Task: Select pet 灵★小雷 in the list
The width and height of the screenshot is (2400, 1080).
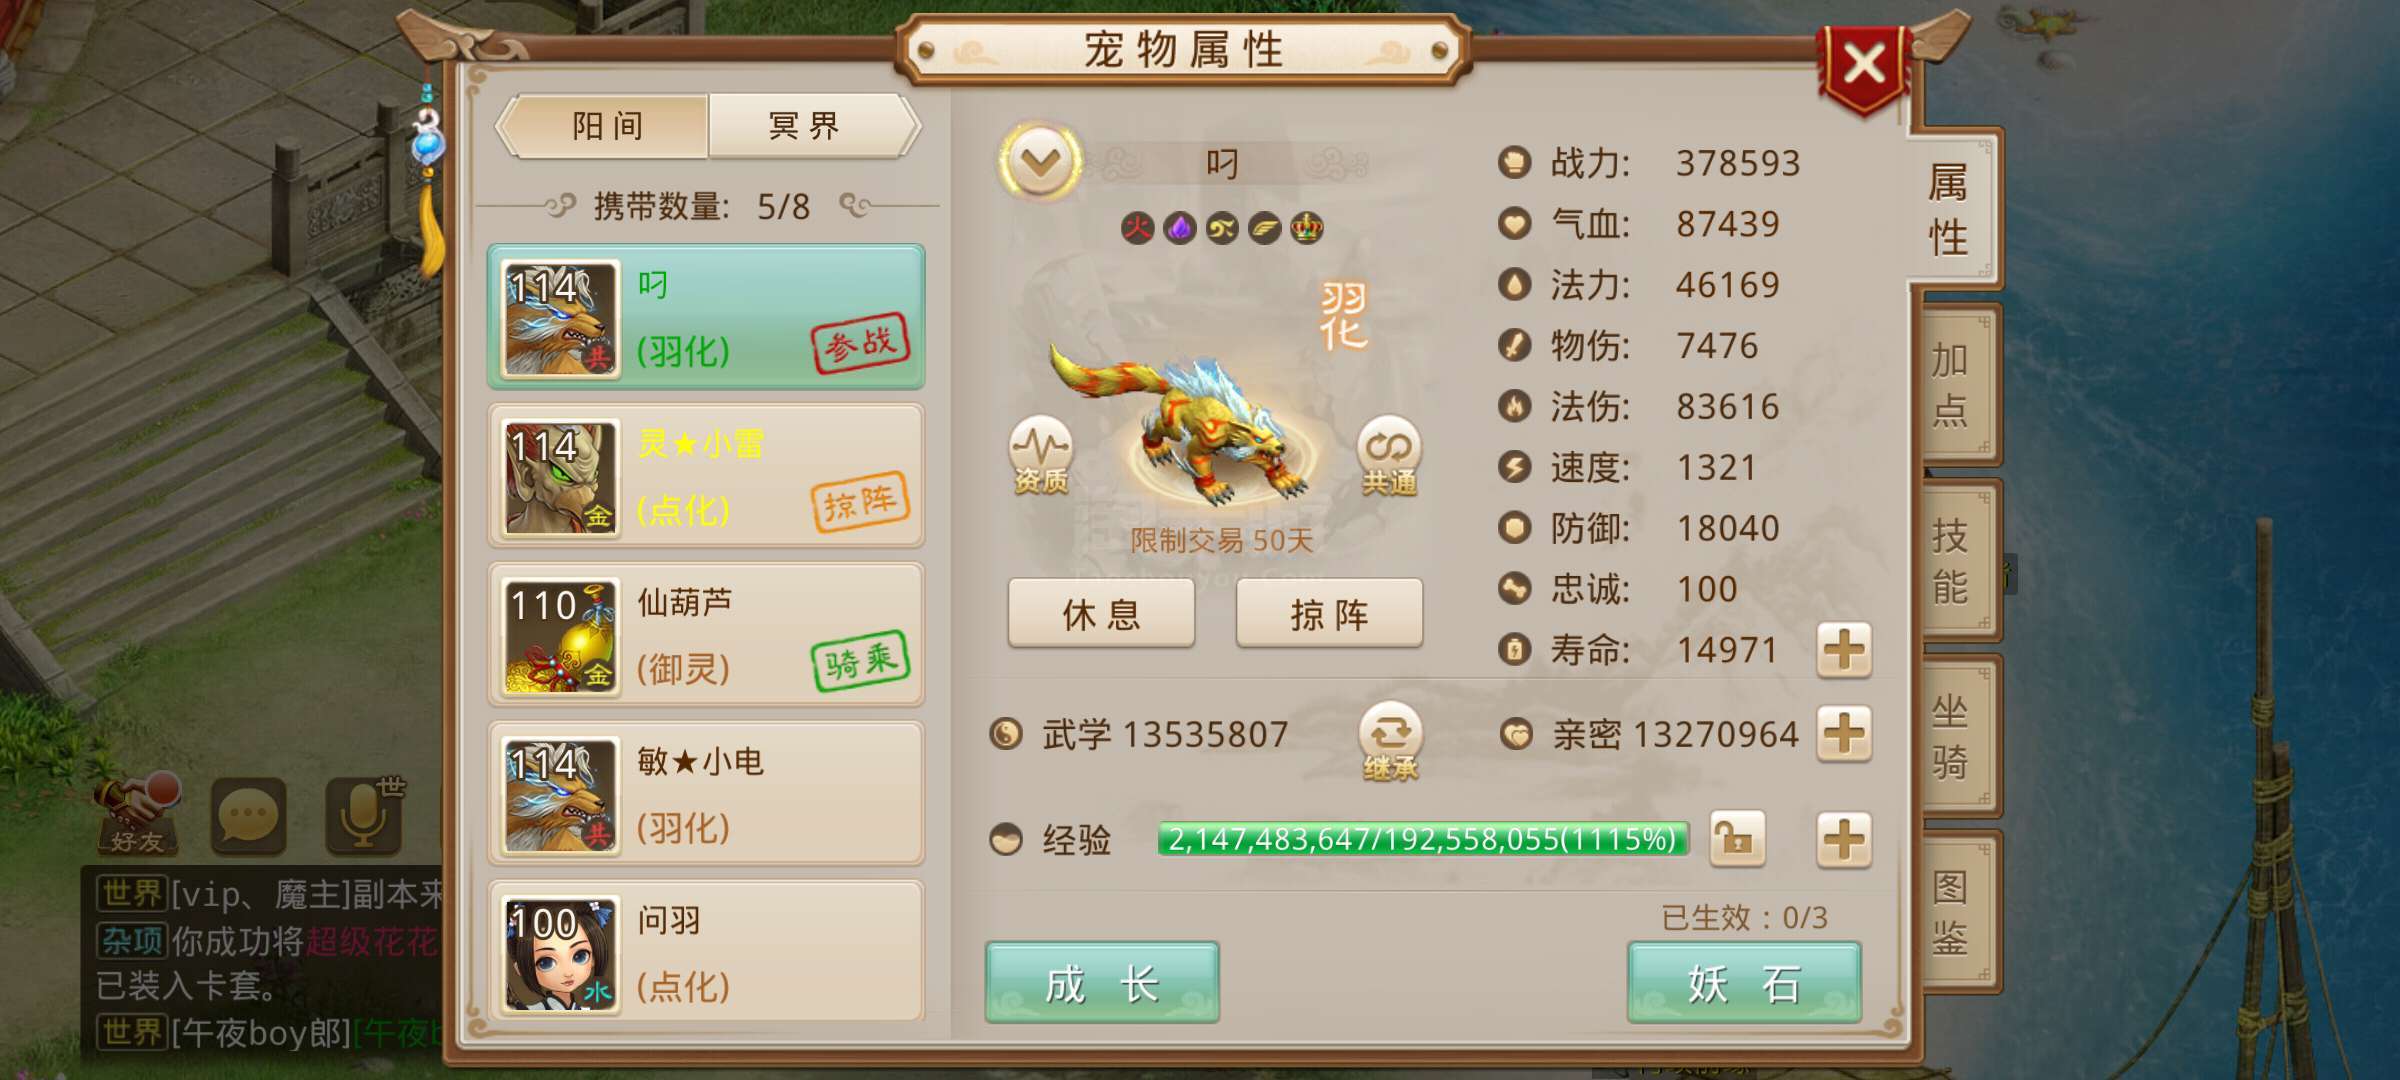Action: tap(706, 476)
